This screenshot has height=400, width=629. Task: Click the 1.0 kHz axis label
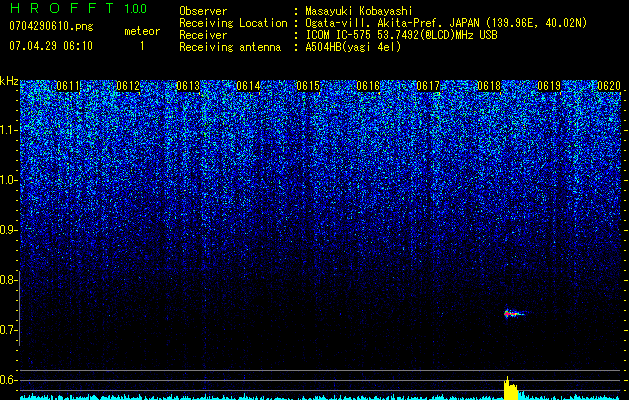point(8,180)
